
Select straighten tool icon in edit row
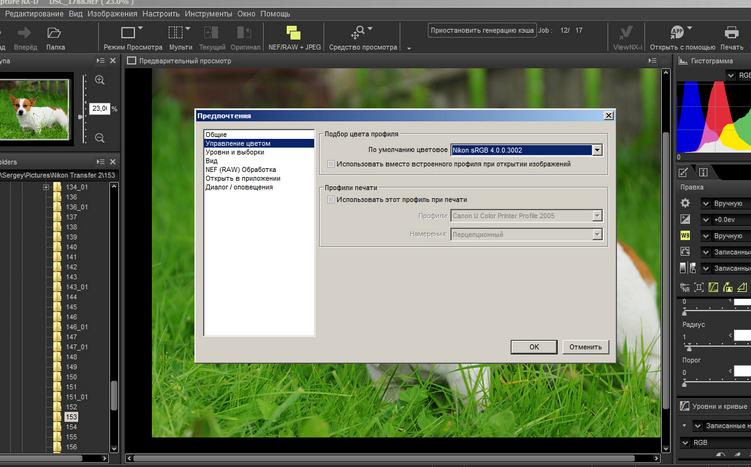point(742,287)
